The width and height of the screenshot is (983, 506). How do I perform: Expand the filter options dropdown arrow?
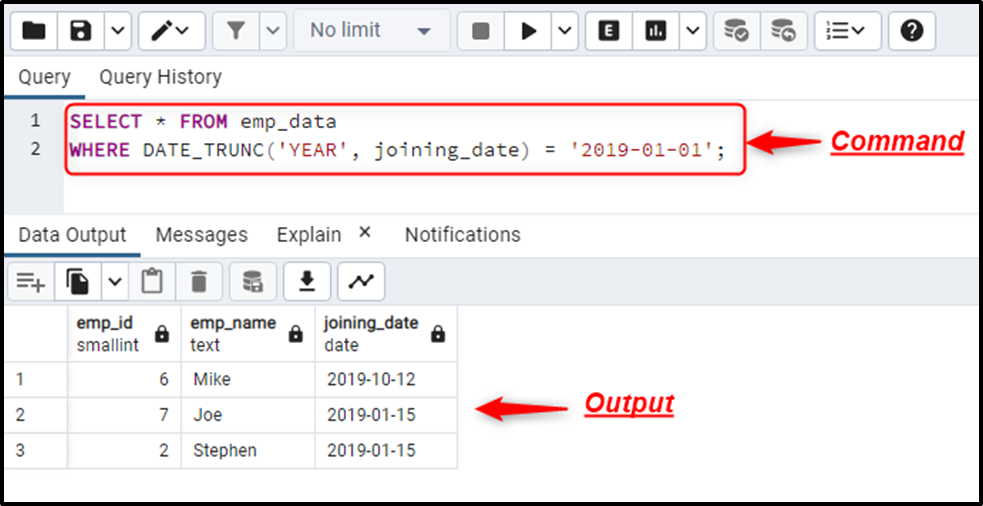tap(273, 31)
